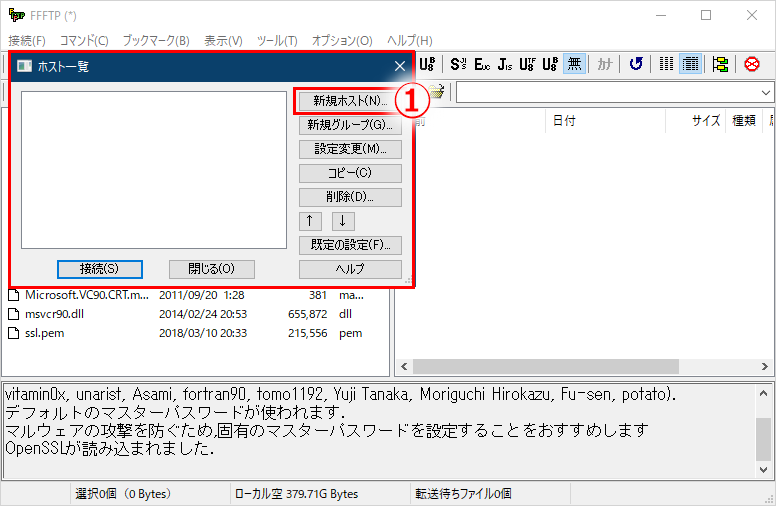The width and height of the screenshot is (776, 506).
Task: Open the 接続(F) menu
Action: point(27,40)
